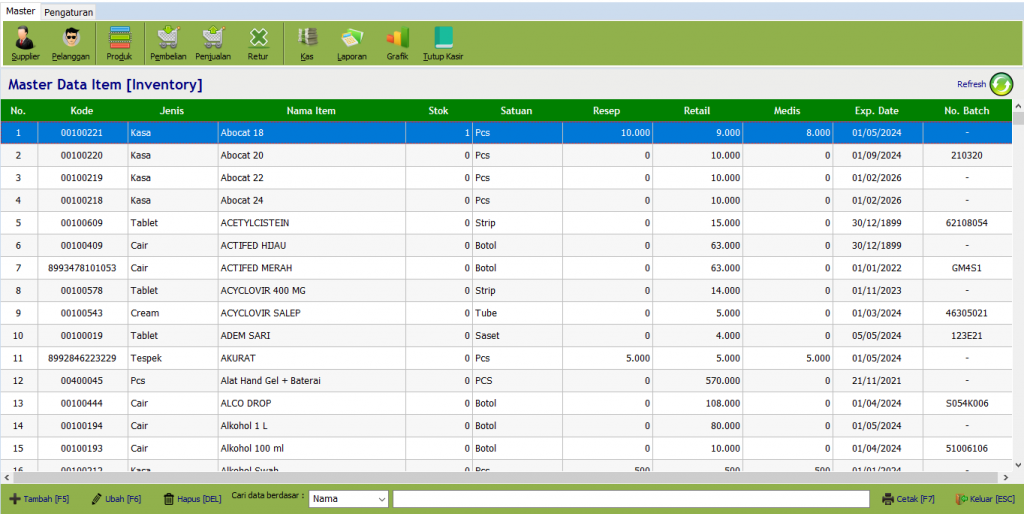The height and width of the screenshot is (514, 1024).
Task: Open the Pelanggan customer icon
Action: coord(71,42)
